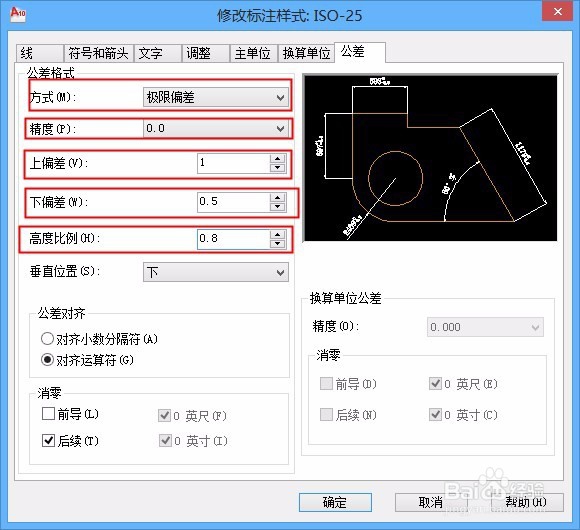Screen dimensions: 580x530
Task: Toggle 前导(D) checkbox in alternate units
Action: pos(326,384)
